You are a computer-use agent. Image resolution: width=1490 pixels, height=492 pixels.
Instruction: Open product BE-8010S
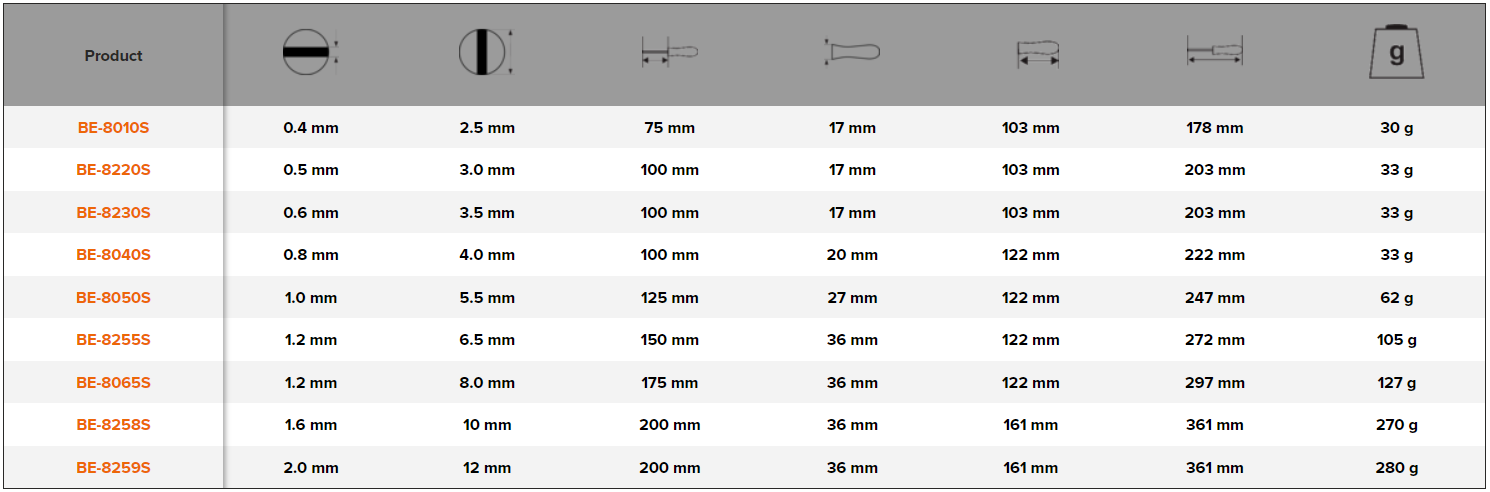(x=113, y=128)
